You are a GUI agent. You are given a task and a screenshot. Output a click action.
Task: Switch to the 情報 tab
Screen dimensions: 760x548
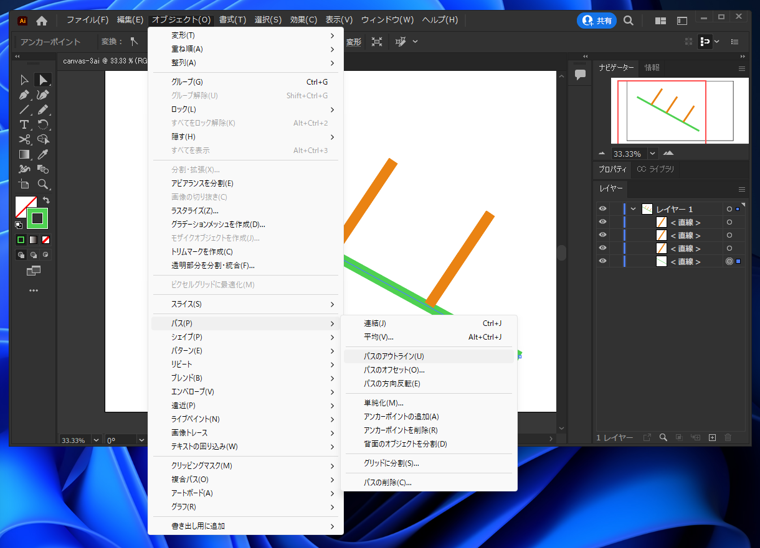[652, 67]
